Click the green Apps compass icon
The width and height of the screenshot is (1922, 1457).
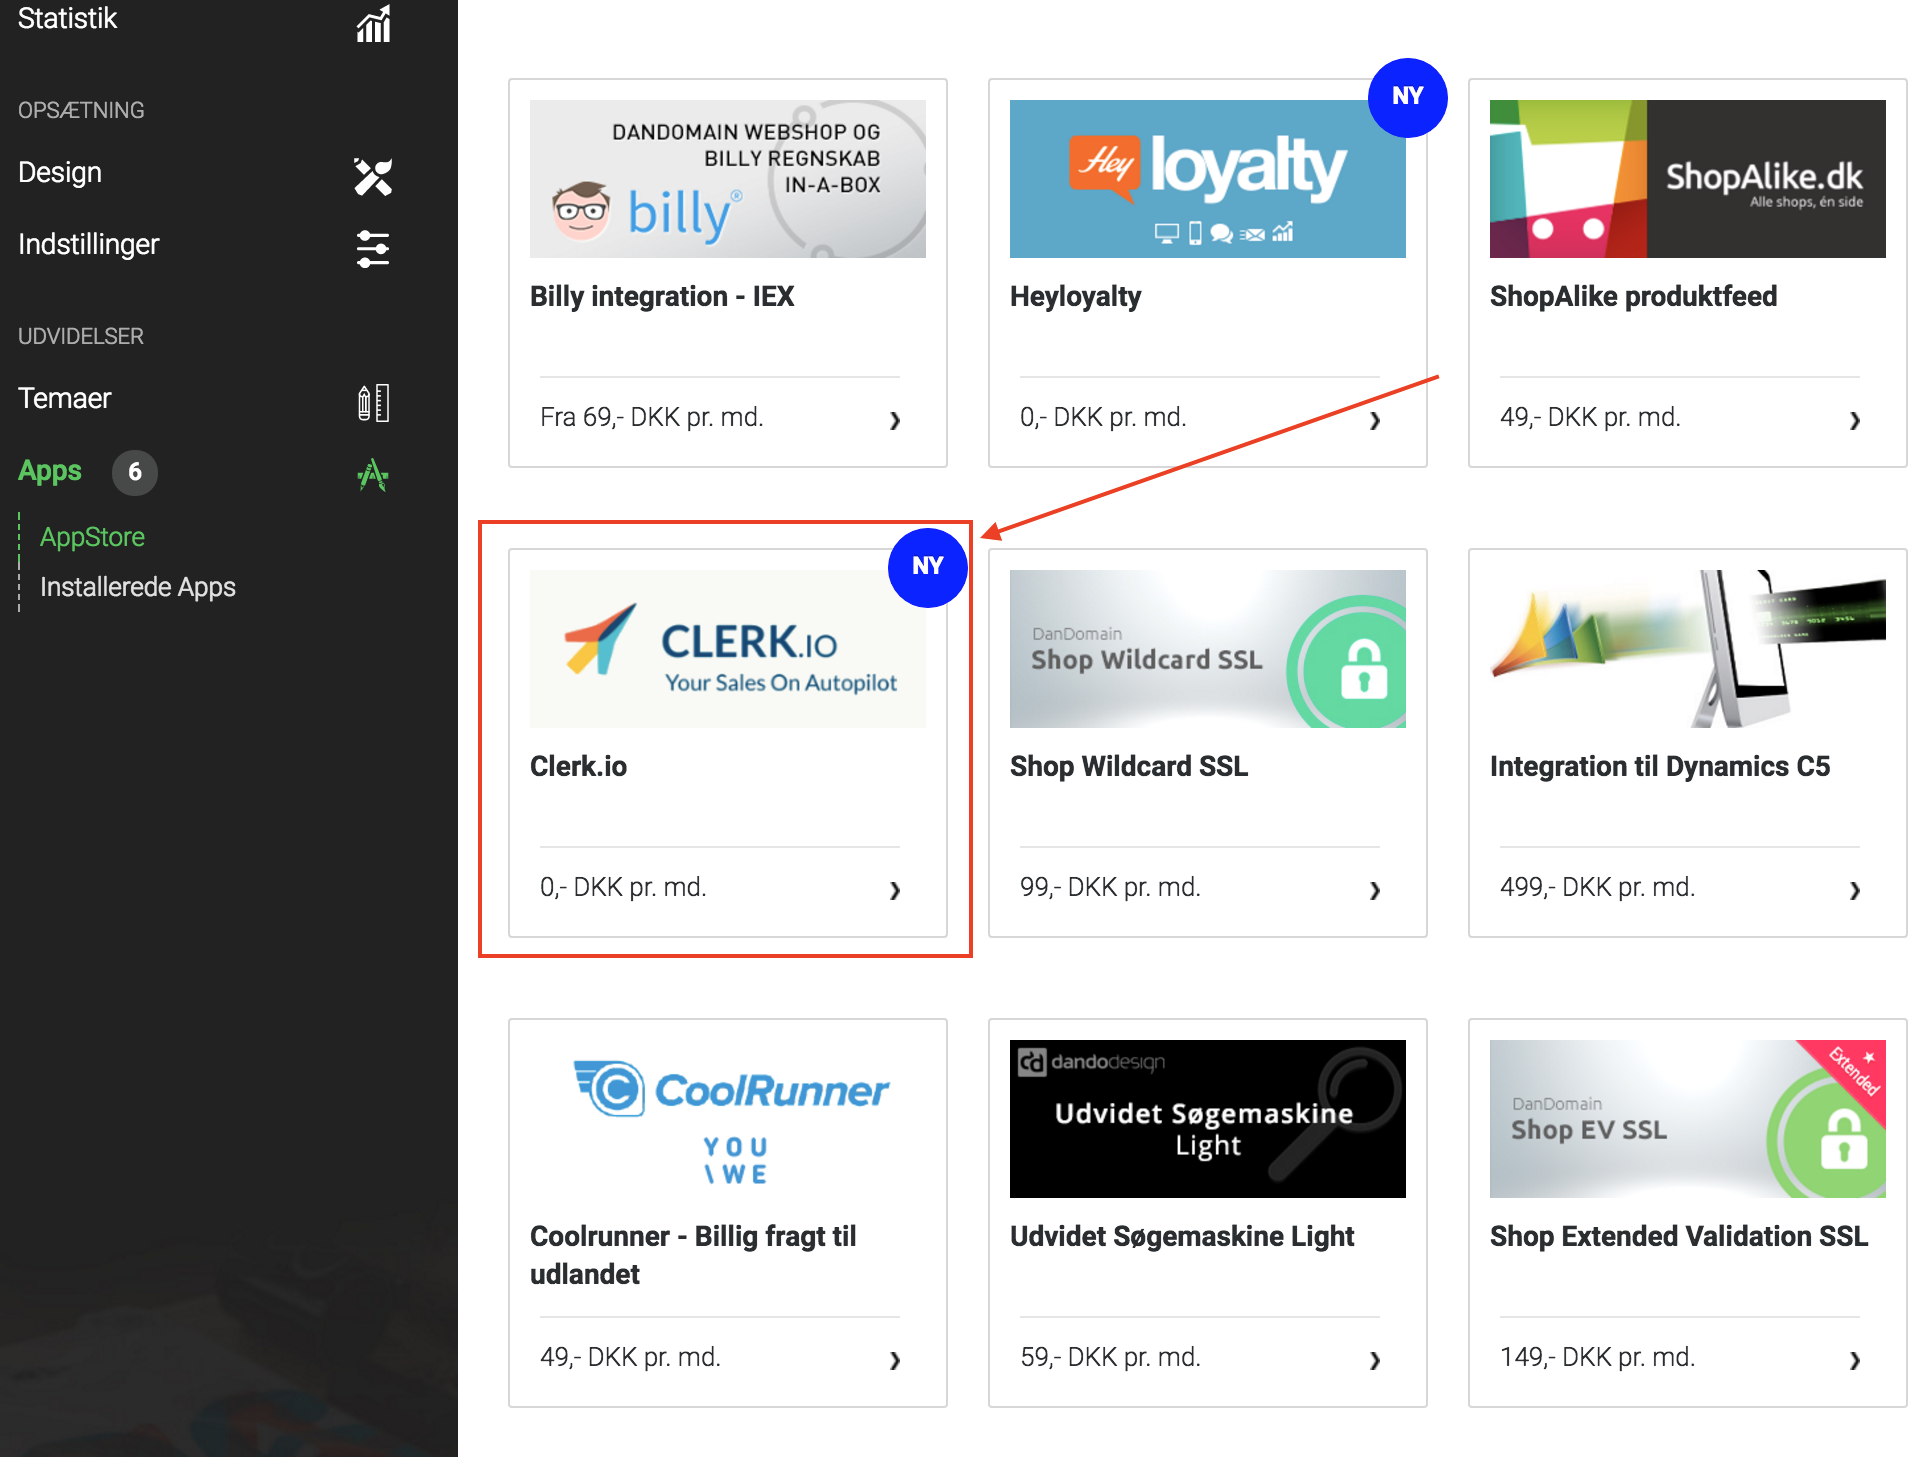click(x=373, y=474)
